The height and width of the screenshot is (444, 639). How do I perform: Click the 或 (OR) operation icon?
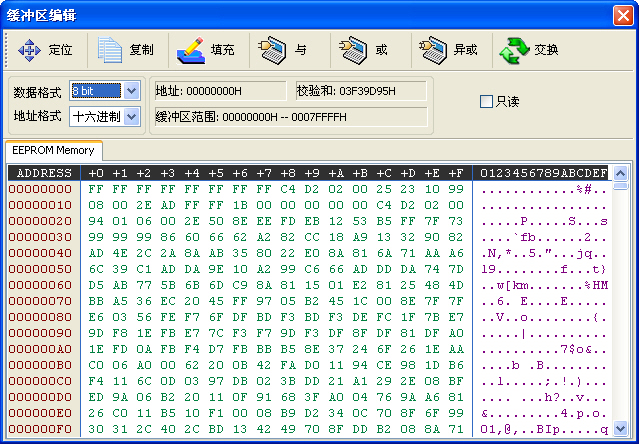346,49
